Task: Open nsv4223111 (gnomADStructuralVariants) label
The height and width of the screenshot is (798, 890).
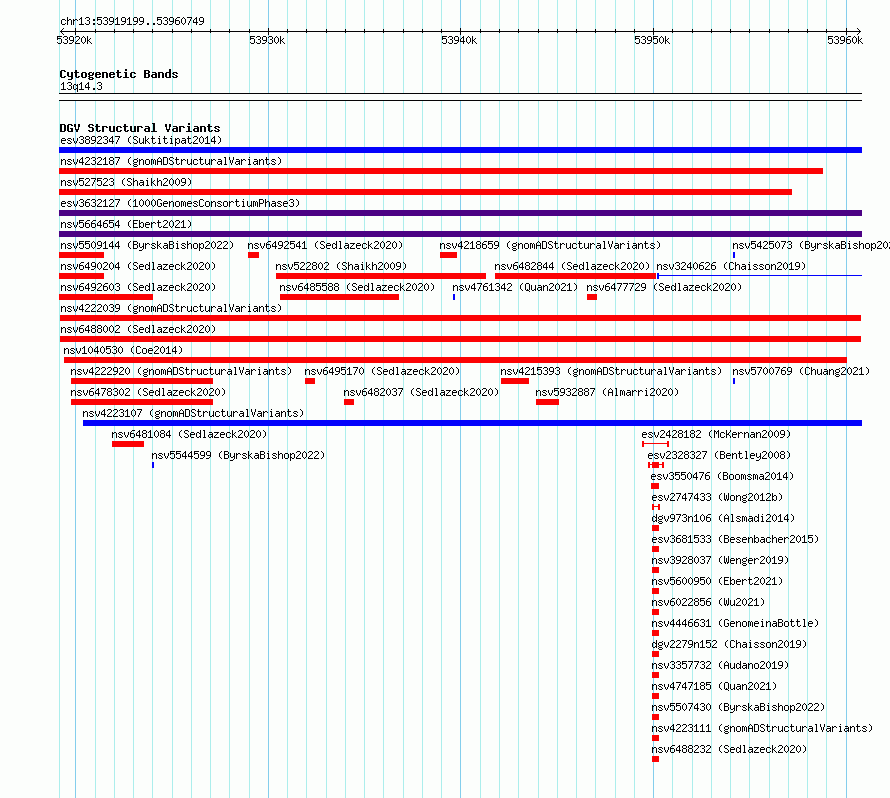Action: click(x=762, y=728)
